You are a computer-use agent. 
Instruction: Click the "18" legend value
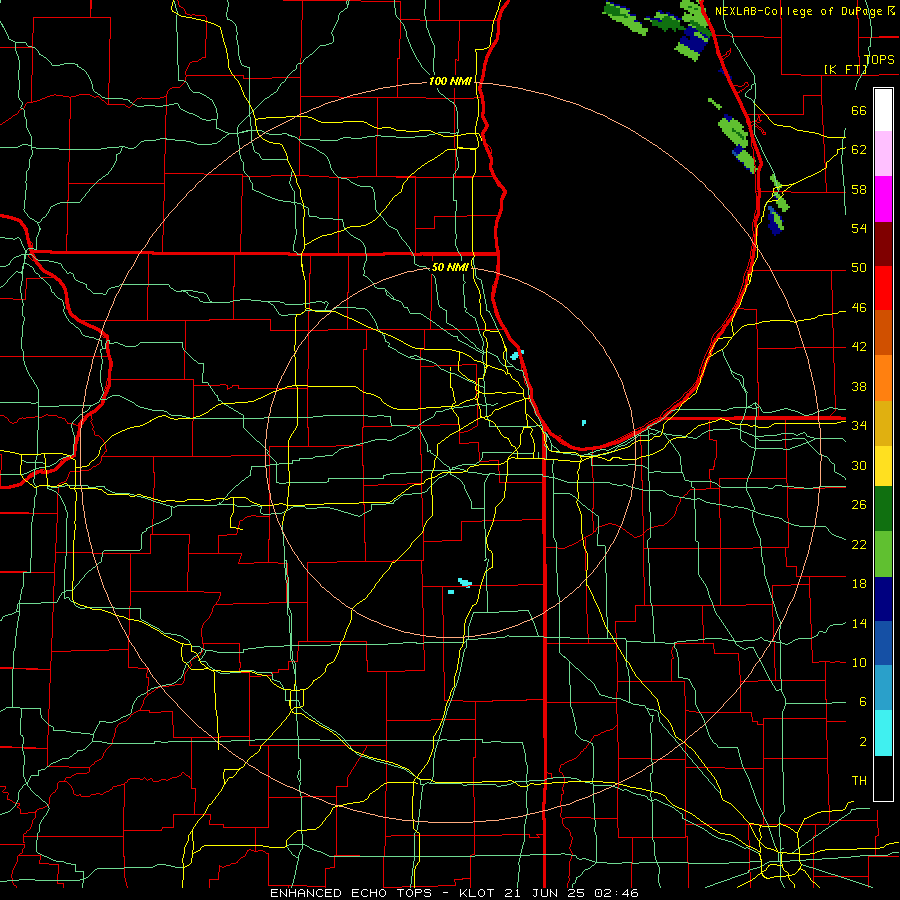[x=859, y=584]
